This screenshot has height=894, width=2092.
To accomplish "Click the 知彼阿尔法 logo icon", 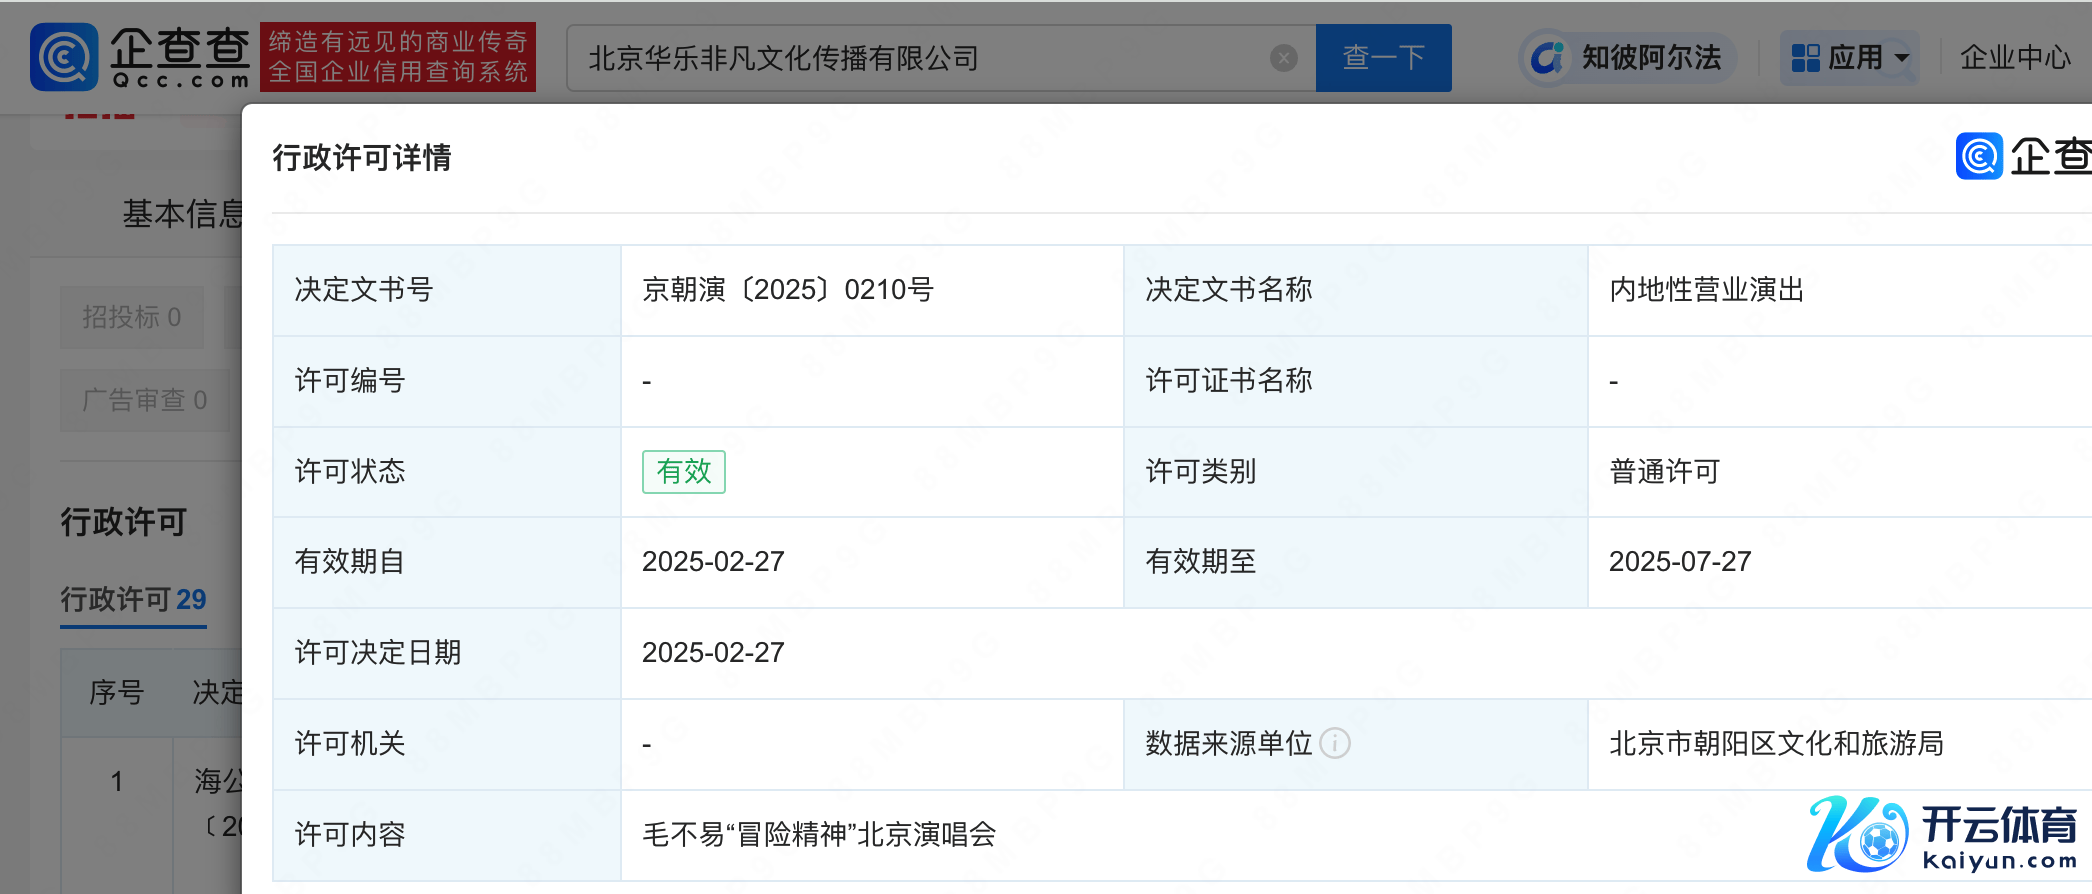I will point(1547,58).
